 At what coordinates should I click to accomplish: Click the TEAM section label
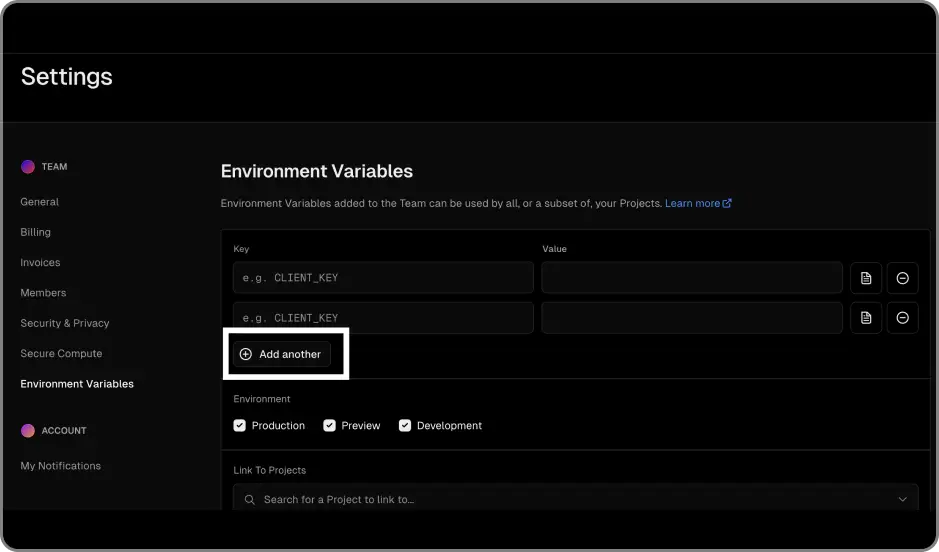[x=54, y=166]
